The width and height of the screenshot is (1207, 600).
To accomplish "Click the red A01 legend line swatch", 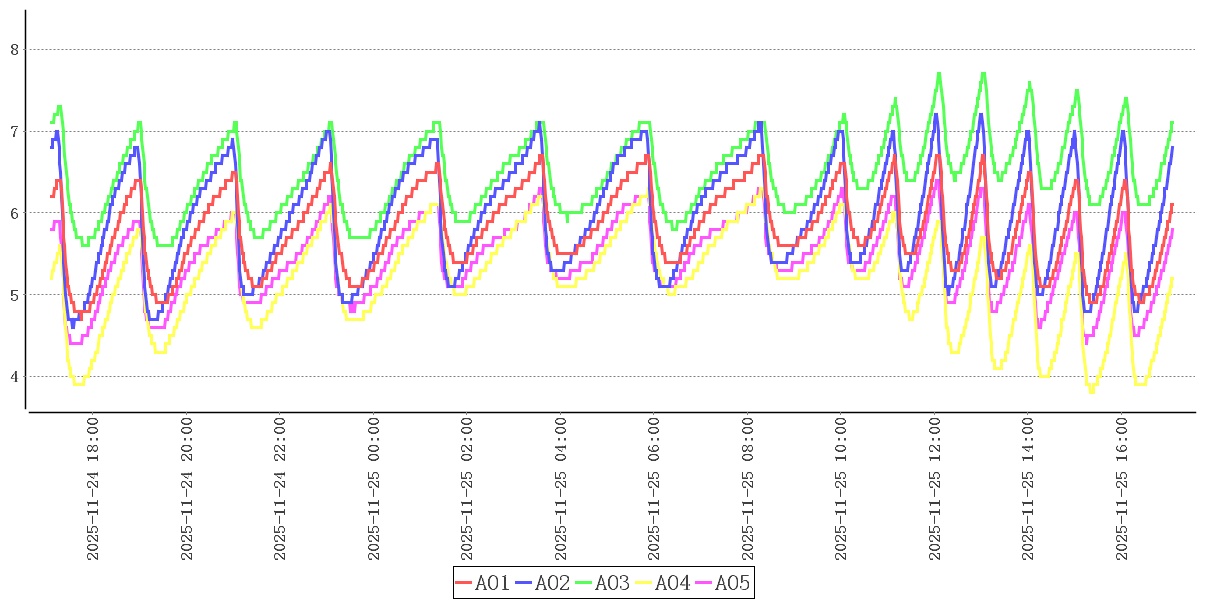I will (464, 583).
